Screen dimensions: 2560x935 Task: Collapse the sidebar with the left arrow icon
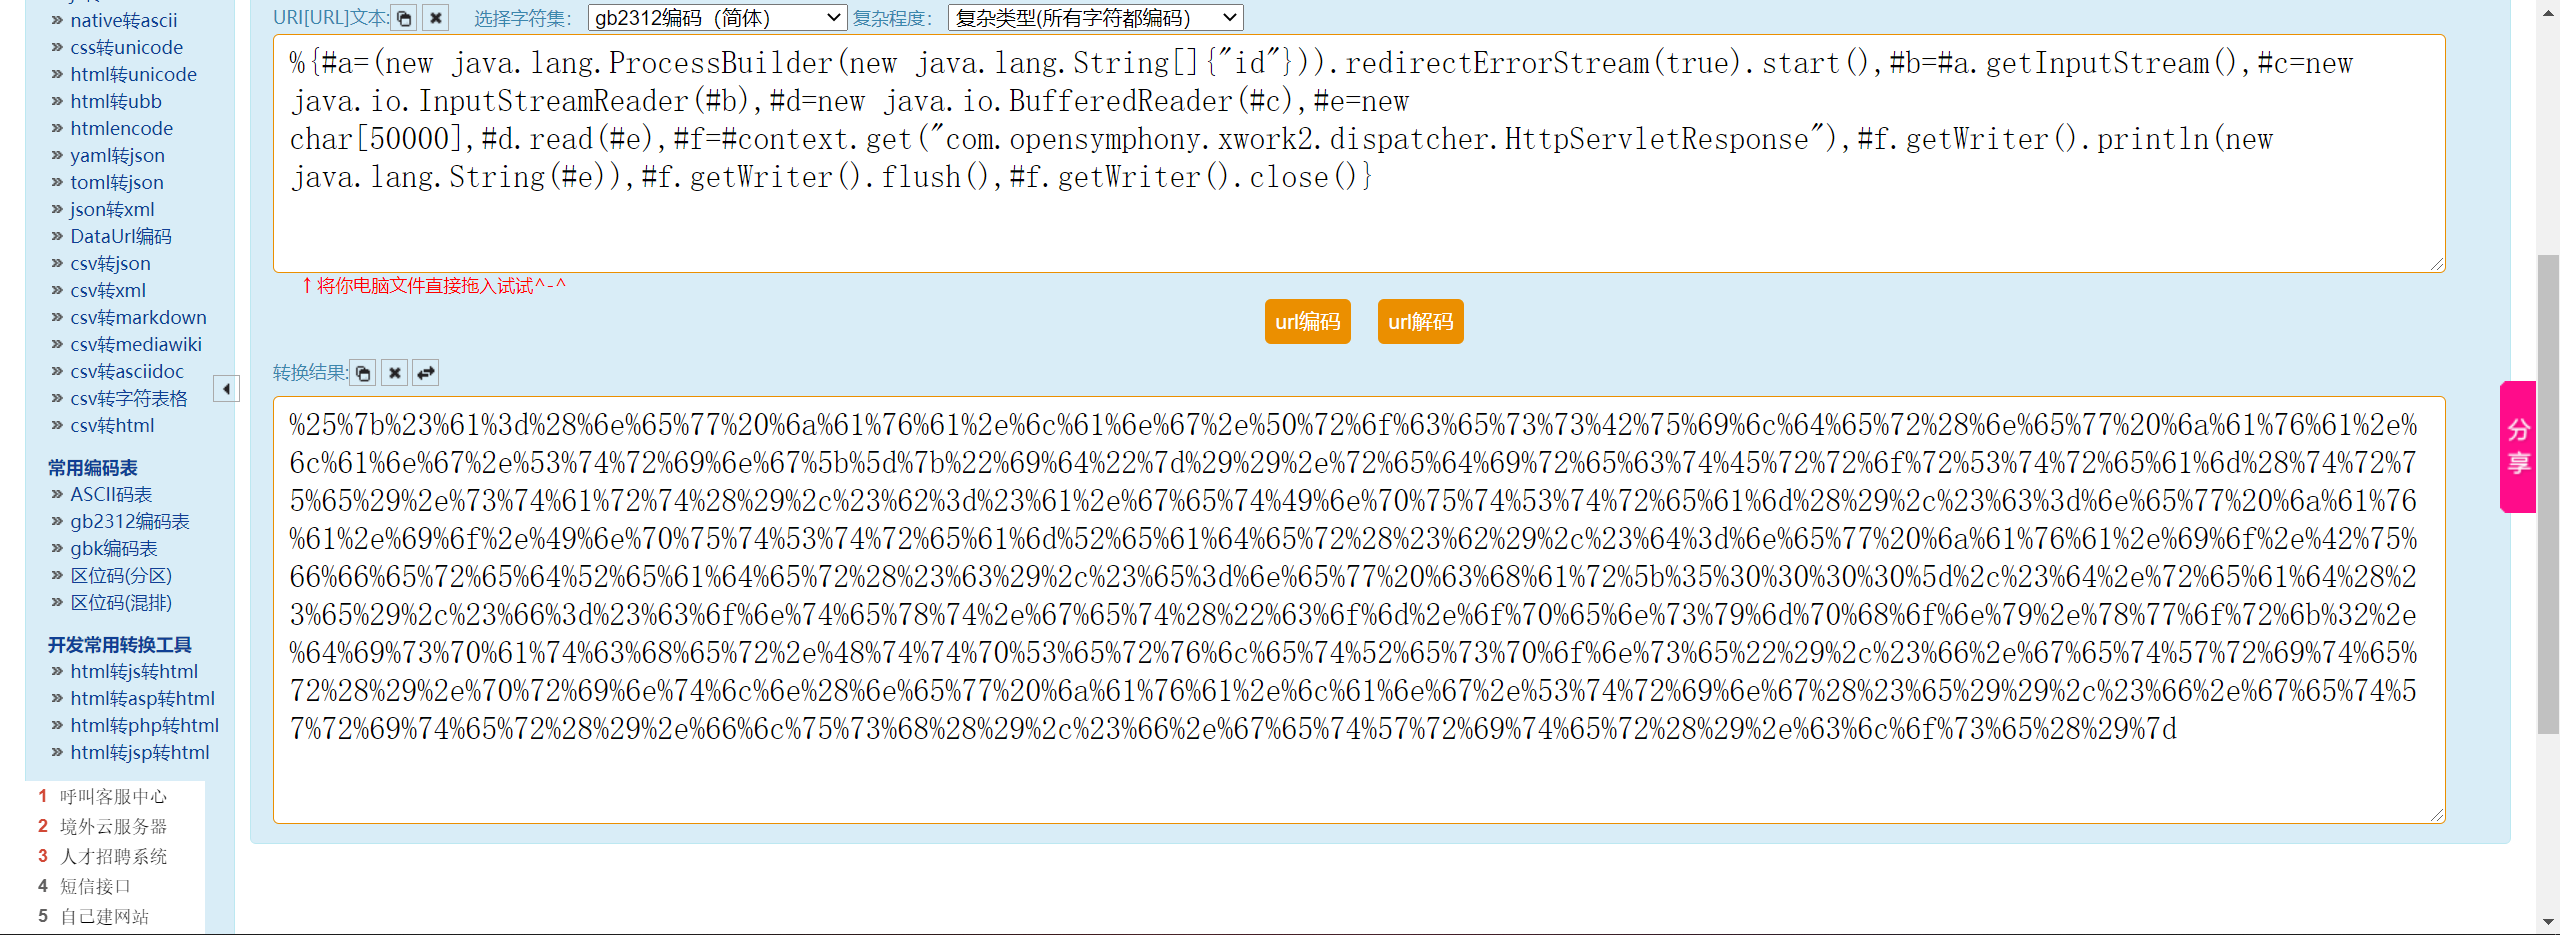coord(226,388)
